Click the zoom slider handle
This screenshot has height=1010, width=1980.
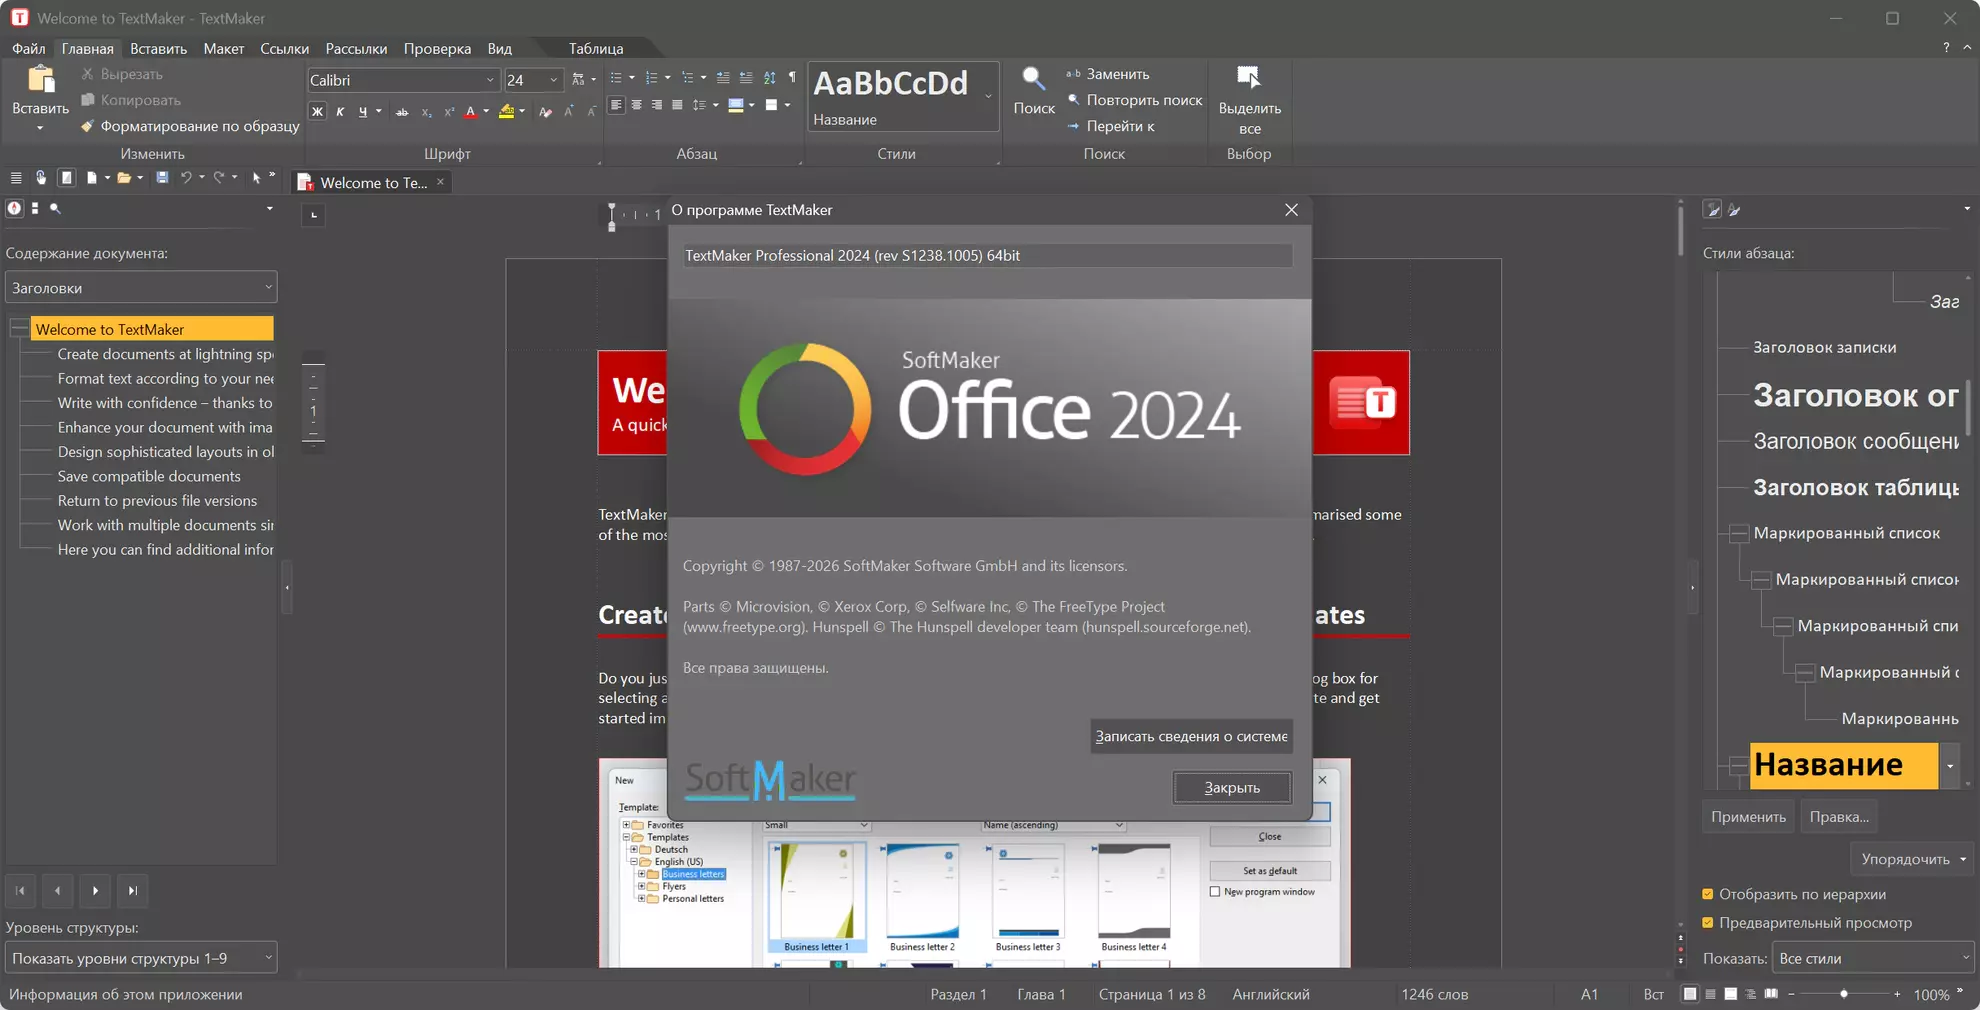coord(1844,994)
